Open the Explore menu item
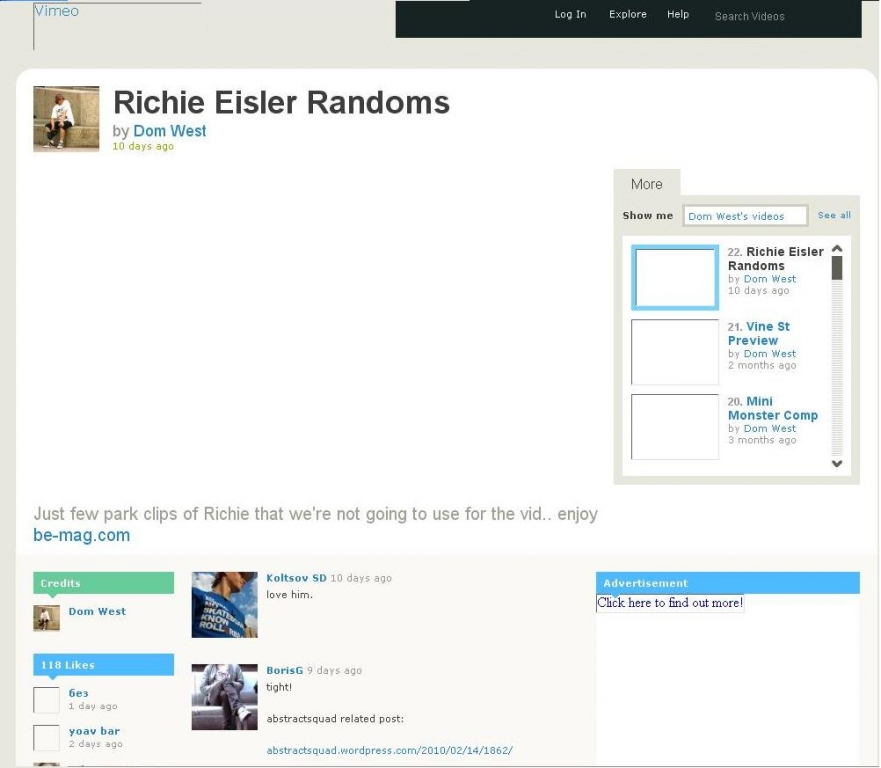Screen dimensions: 881x768 click(627, 15)
